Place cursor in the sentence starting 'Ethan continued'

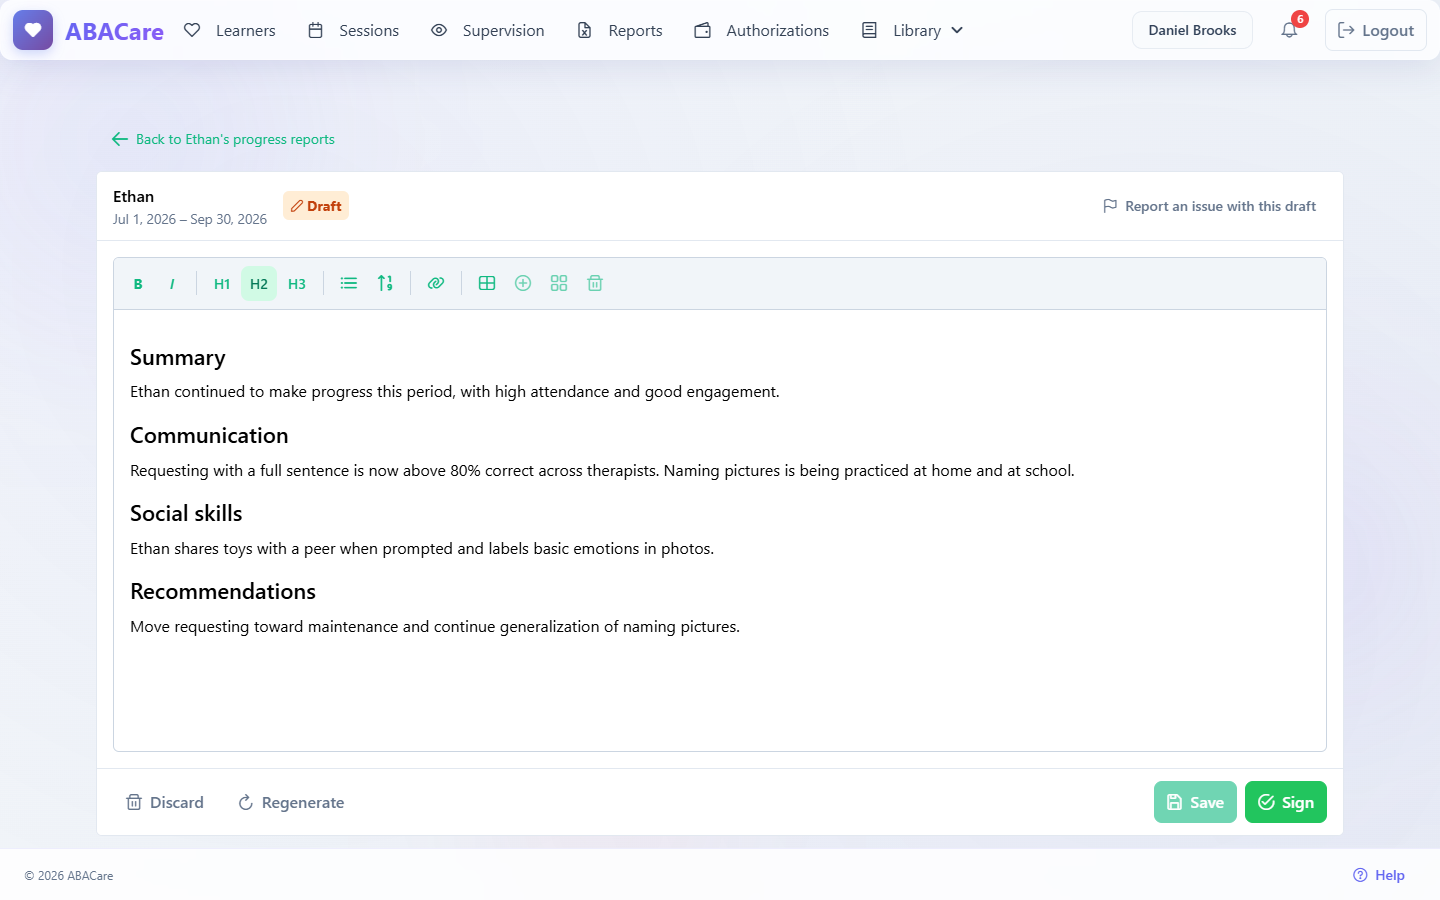pyautogui.click(x=455, y=392)
